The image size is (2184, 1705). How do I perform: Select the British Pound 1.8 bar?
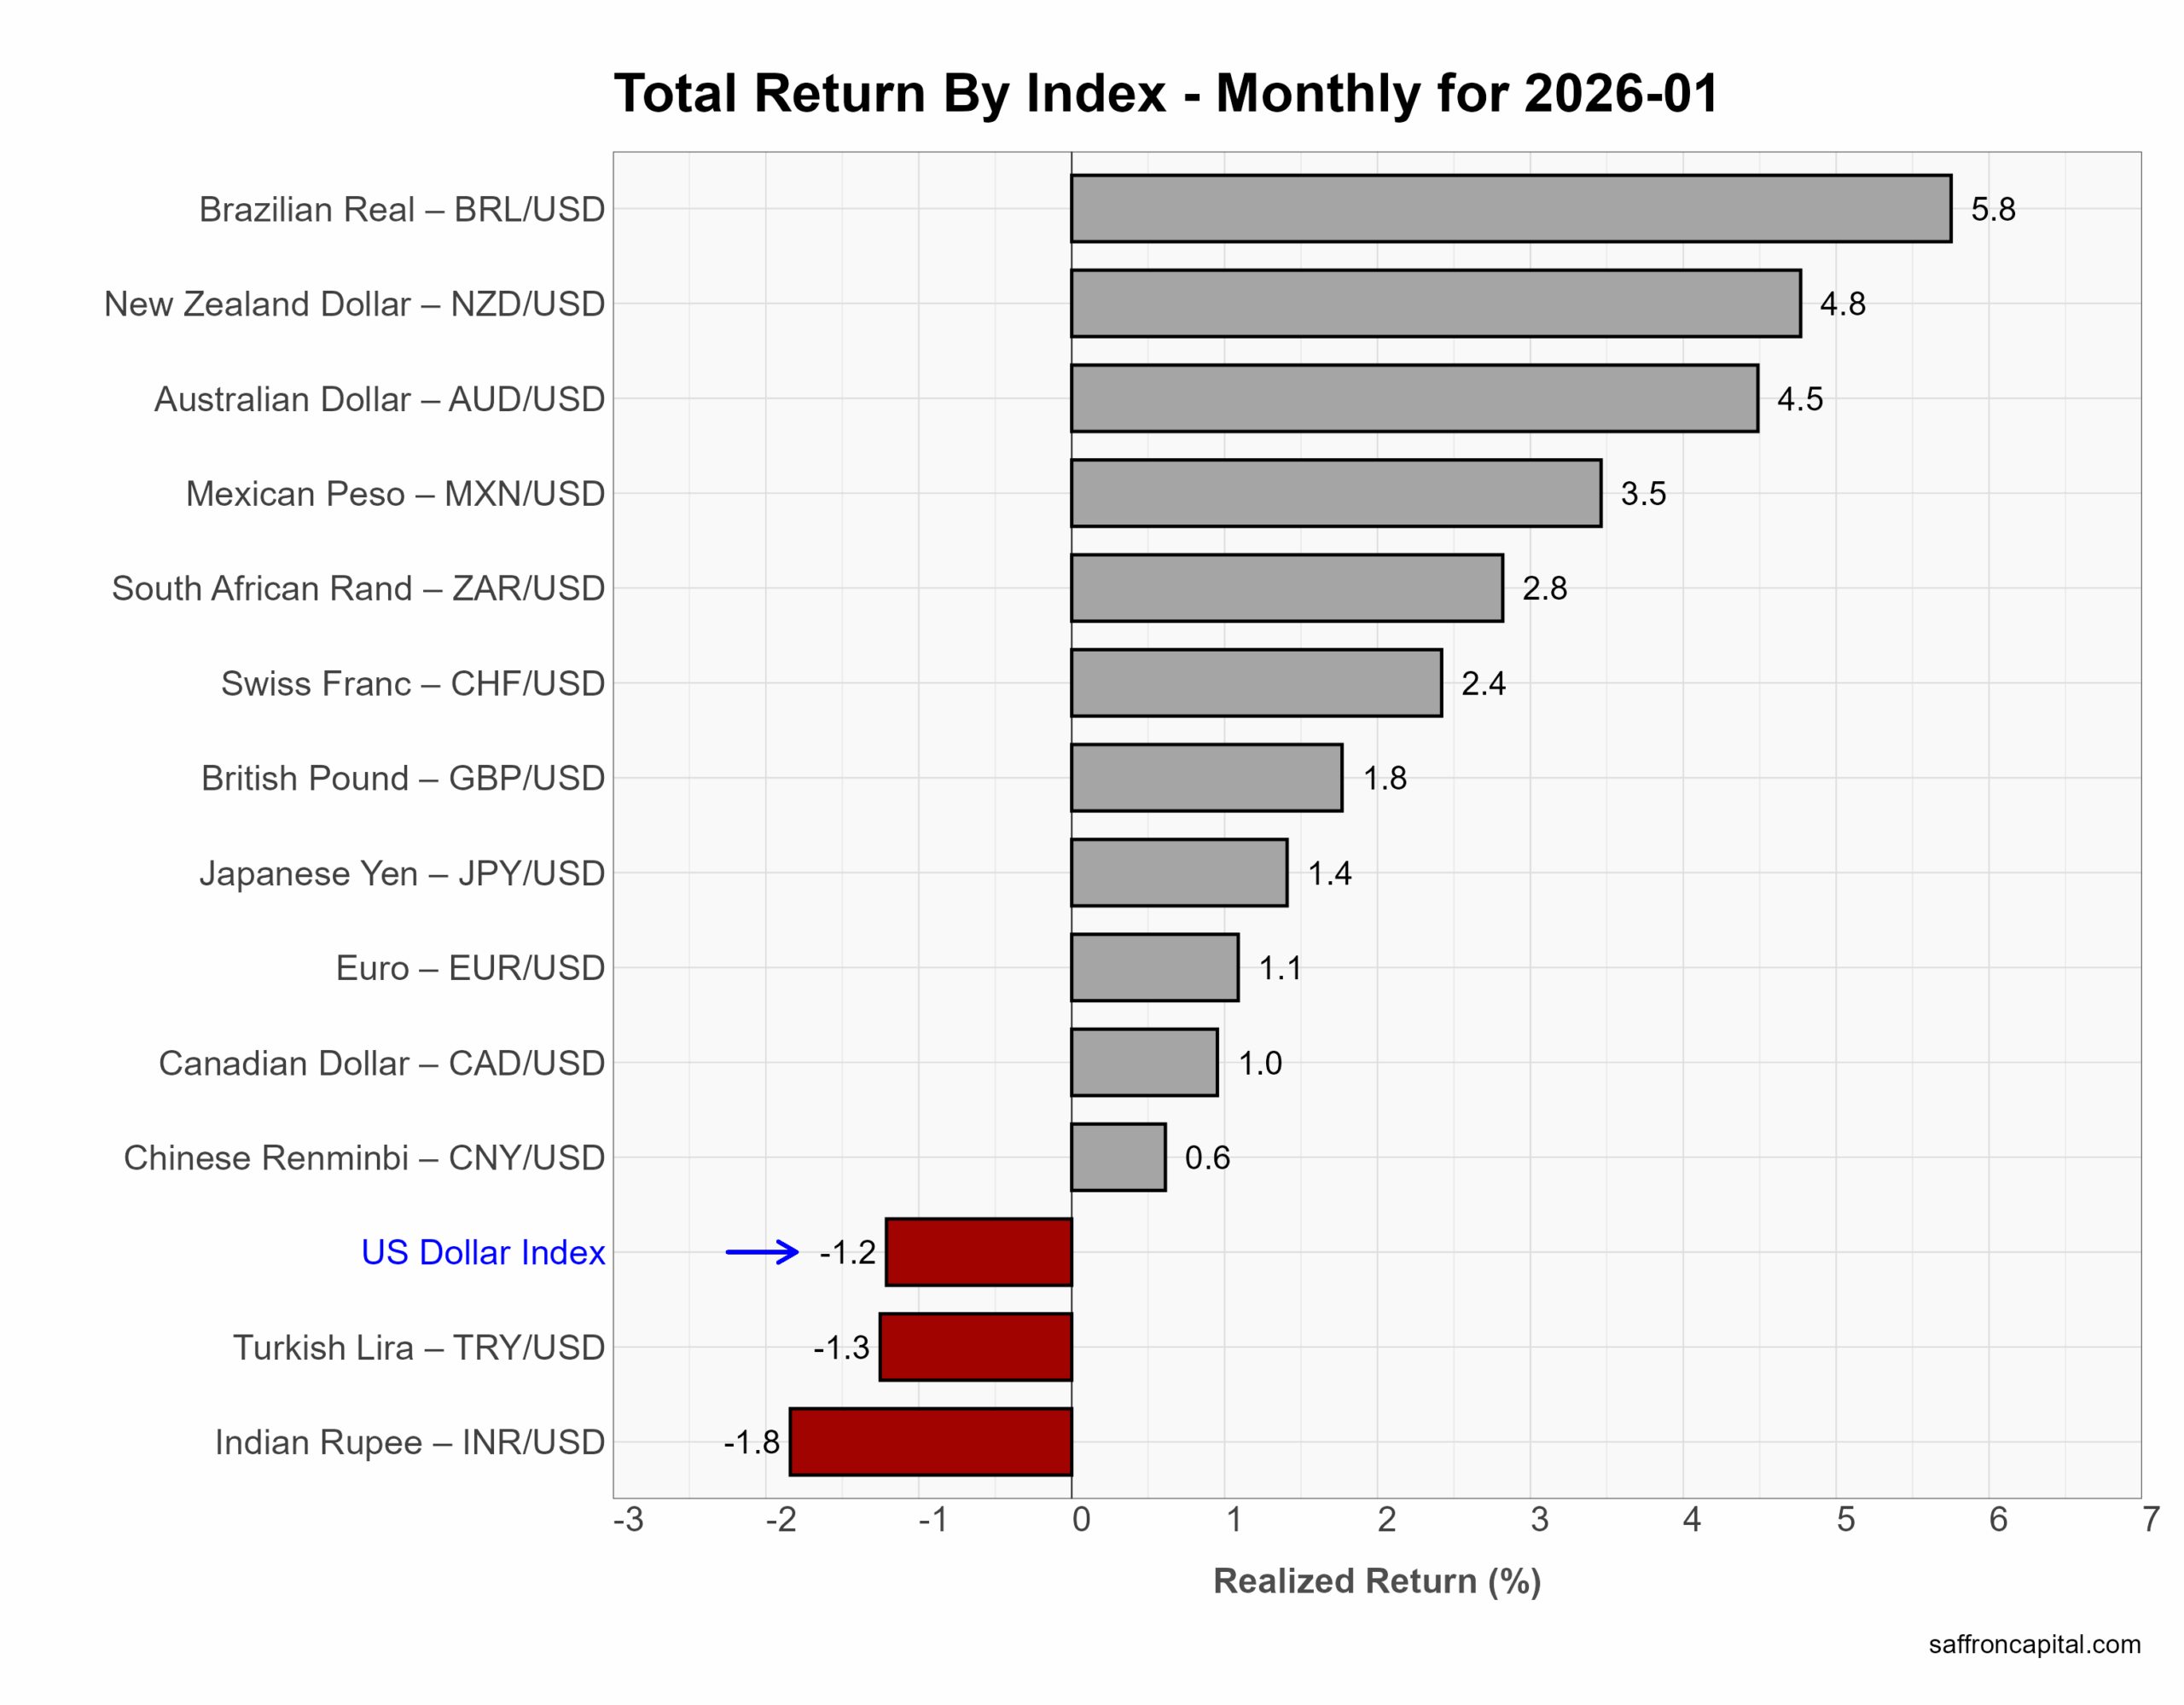pos(1206,778)
